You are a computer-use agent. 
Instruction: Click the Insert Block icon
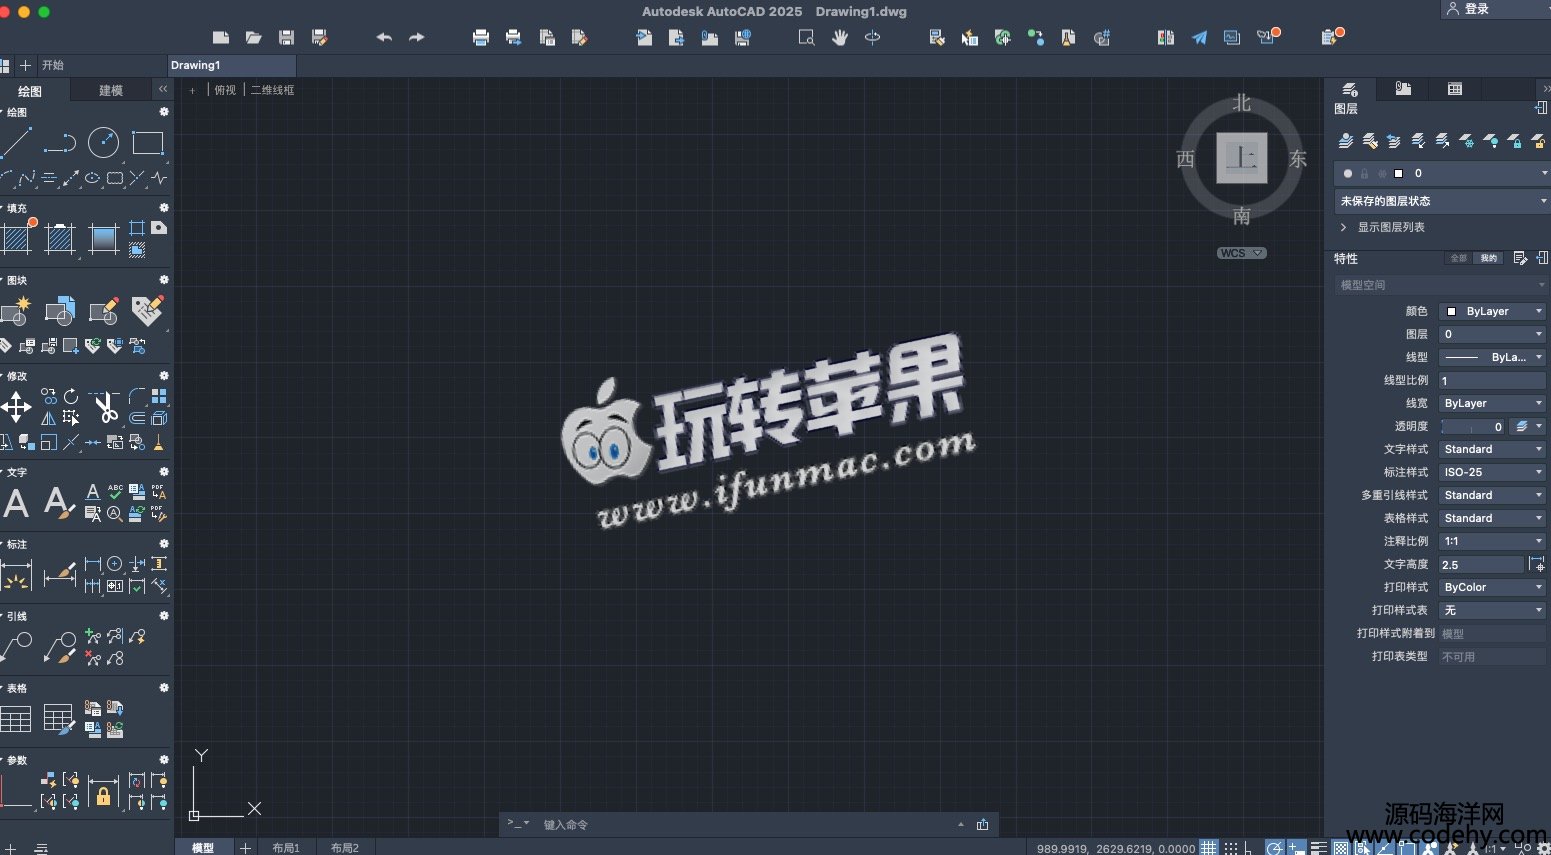point(60,311)
